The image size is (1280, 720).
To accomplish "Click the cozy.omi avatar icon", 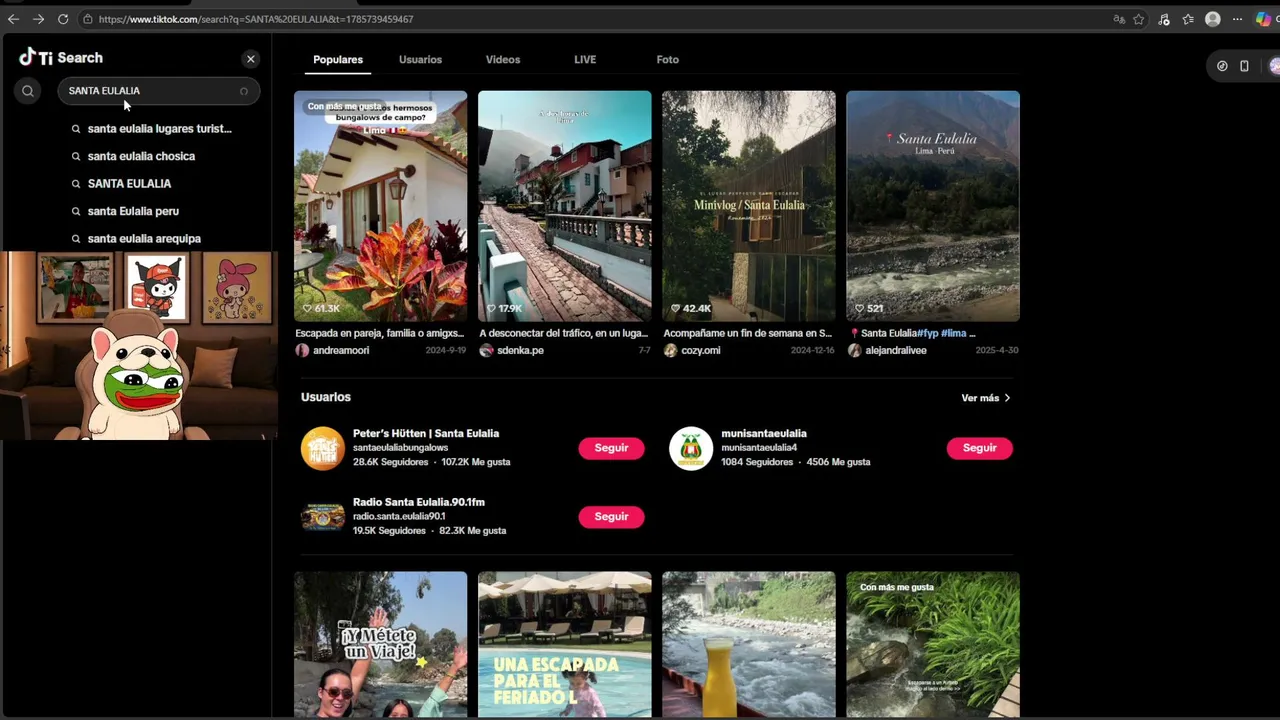I will pos(670,351).
